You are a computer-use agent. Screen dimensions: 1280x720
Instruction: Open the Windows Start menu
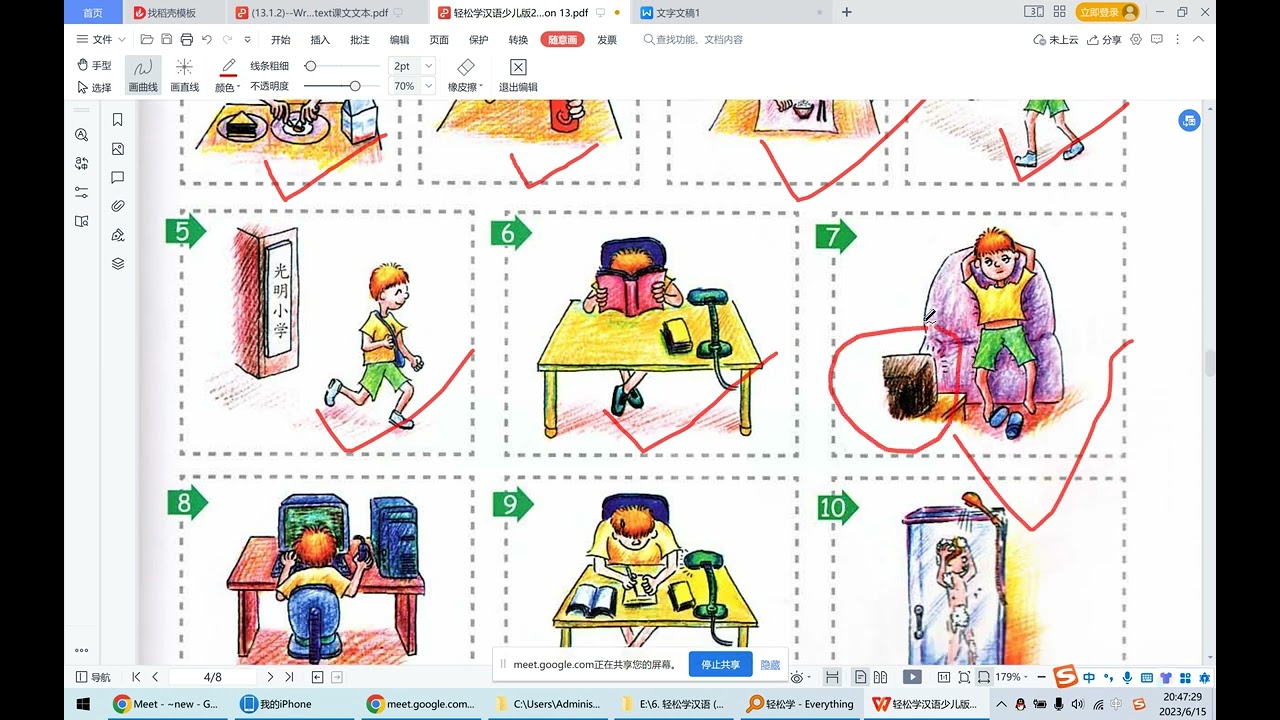point(82,704)
